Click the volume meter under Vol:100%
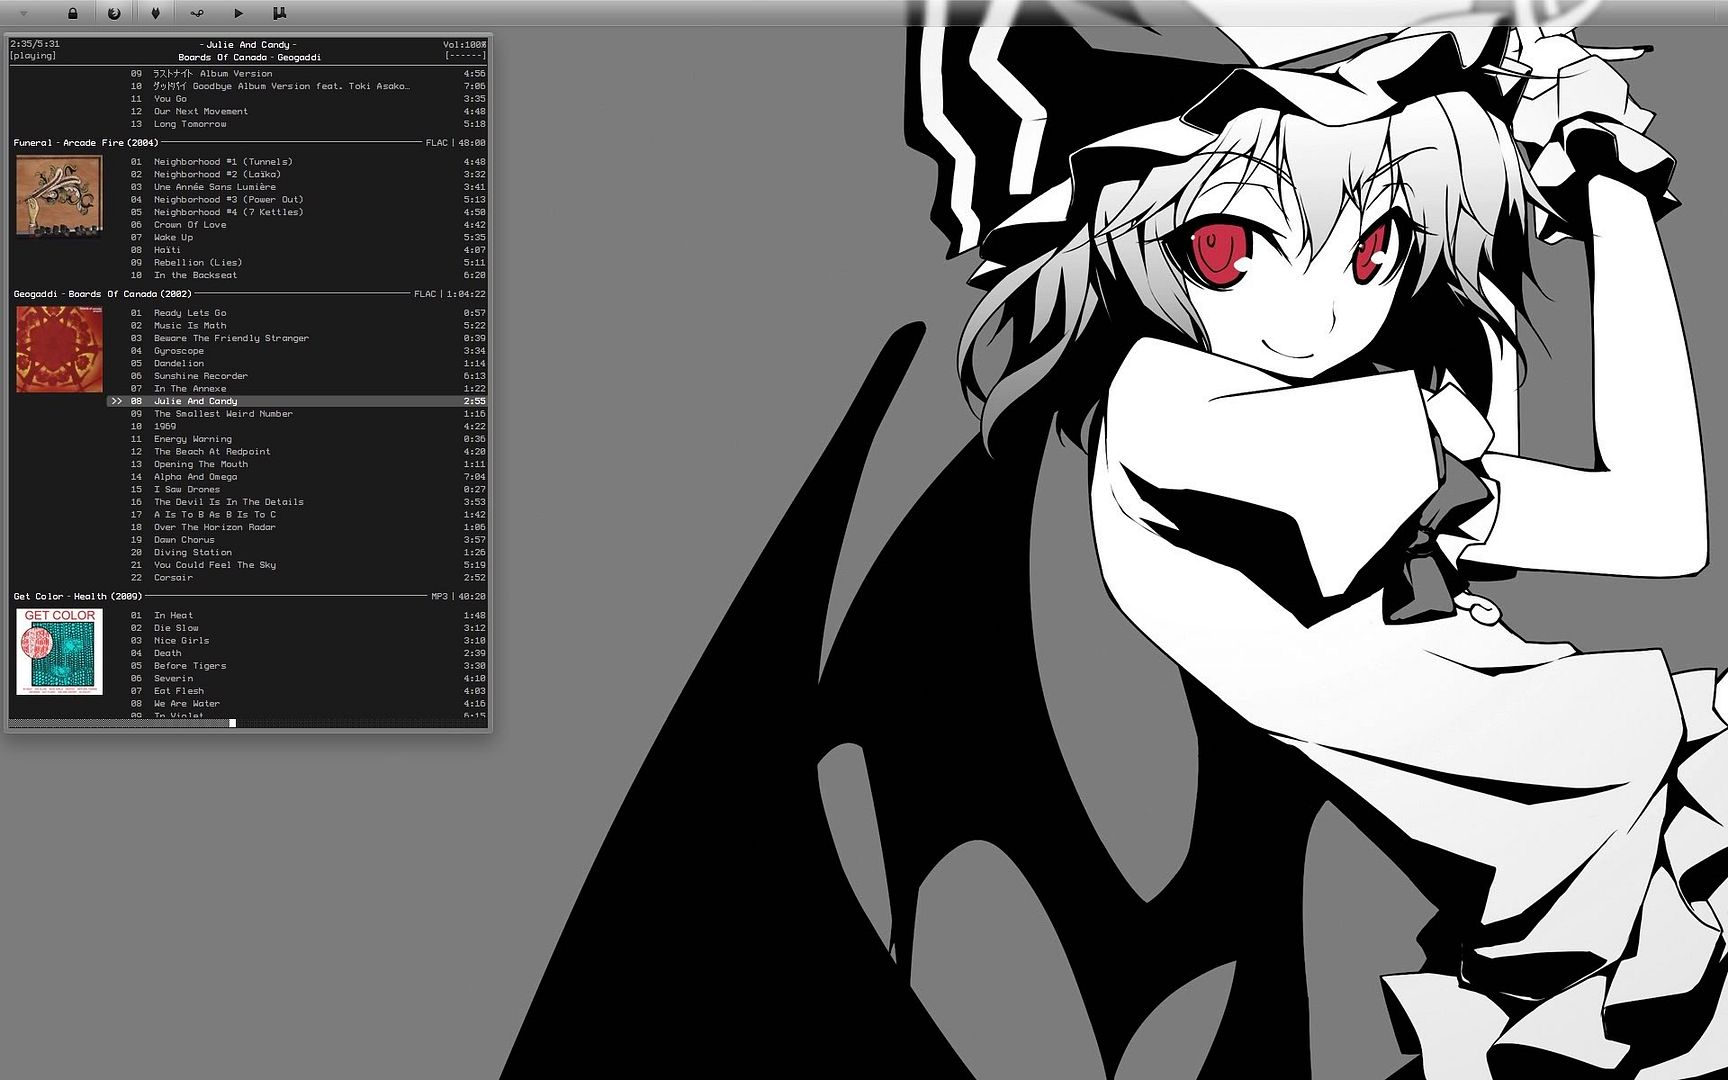Viewport: 1728px width, 1080px height. tap(466, 56)
